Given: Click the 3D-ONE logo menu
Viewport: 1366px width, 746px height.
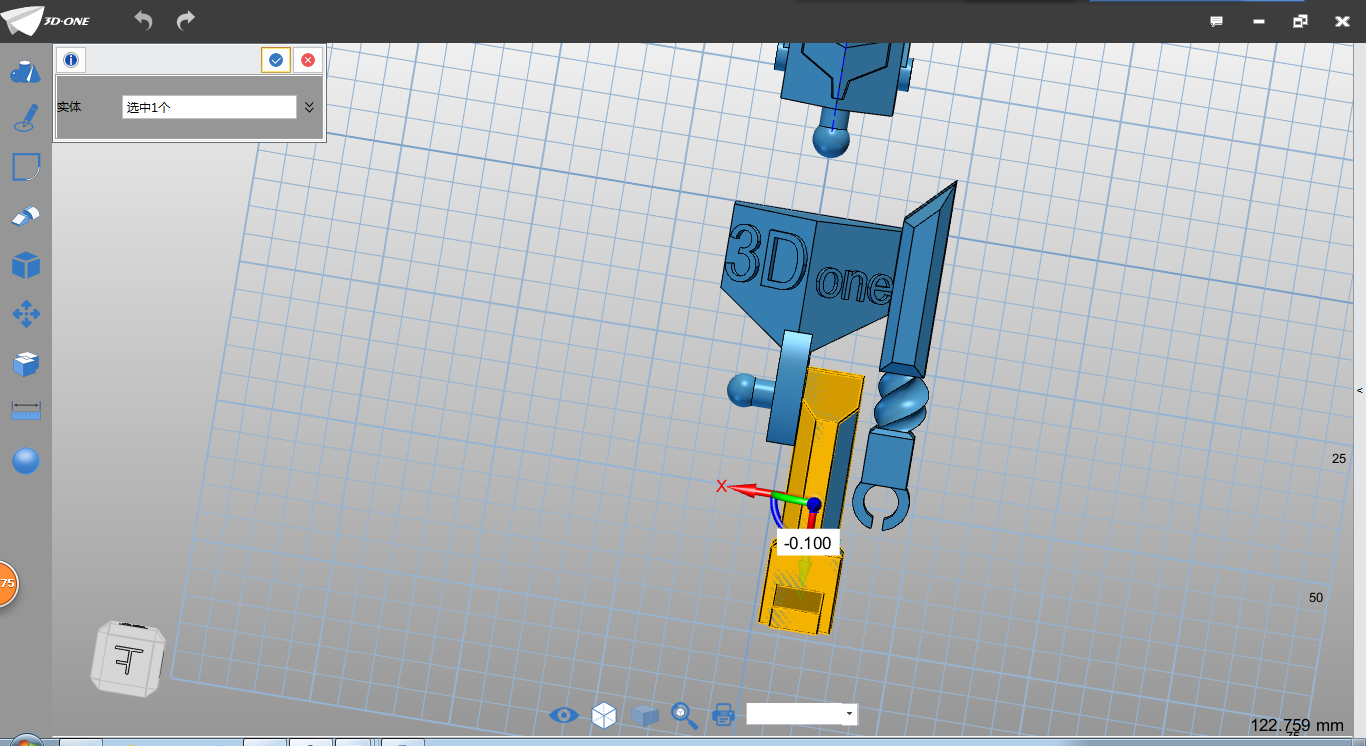Looking at the screenshot, I should pos(47,20).
